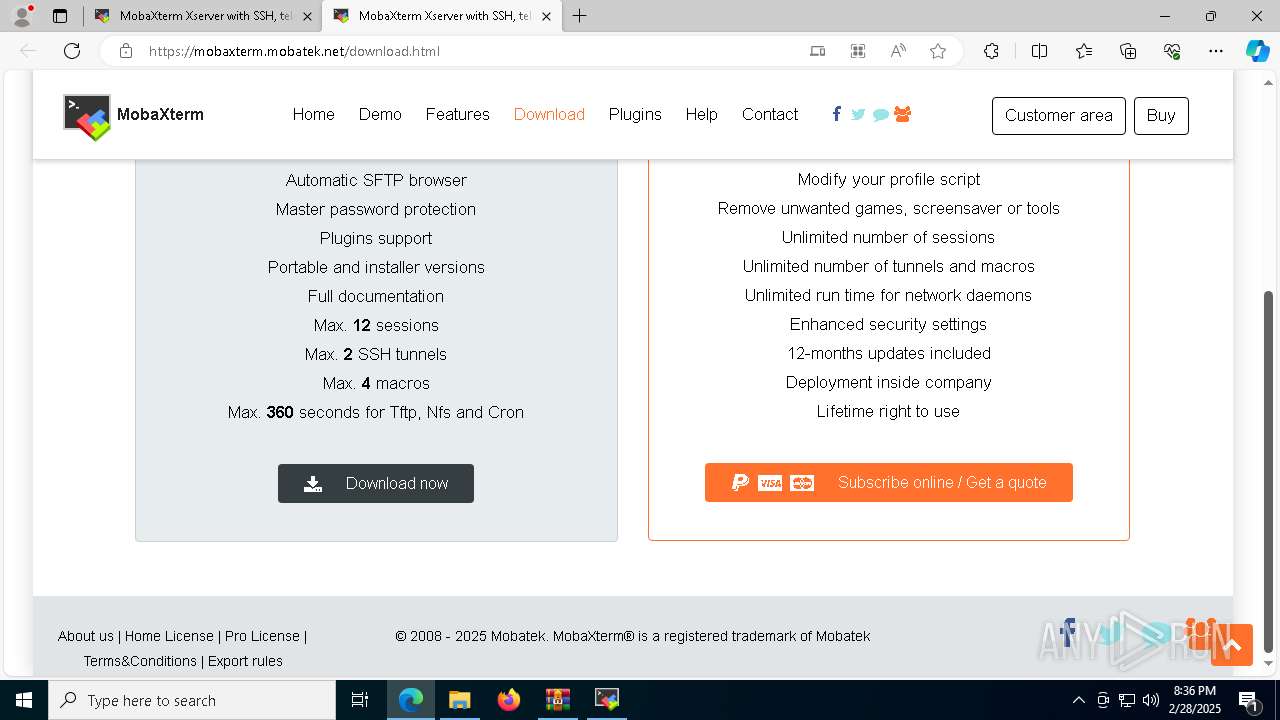Open the Plugins menu item

click(x=635, y=114)
